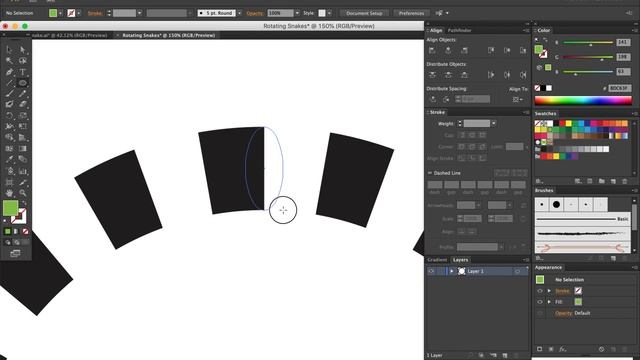Click horizontal align left icon
Viewport: 640px width, 360px height.
(x=432, y=50)
